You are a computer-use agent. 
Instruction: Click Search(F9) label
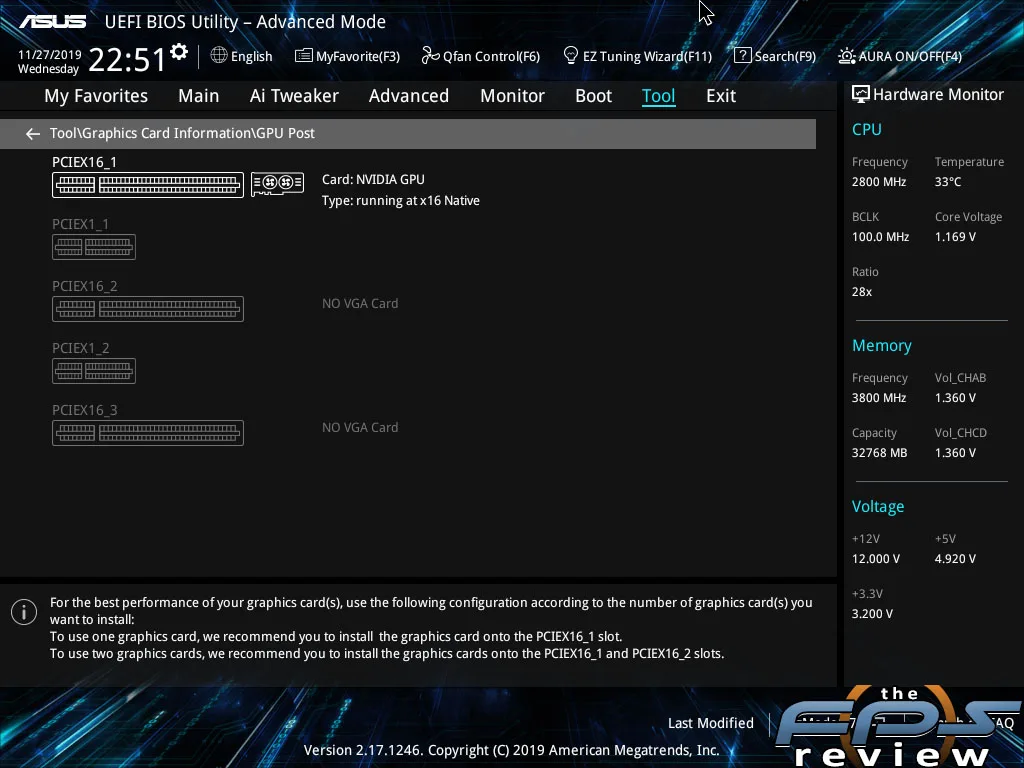(786, 56)
